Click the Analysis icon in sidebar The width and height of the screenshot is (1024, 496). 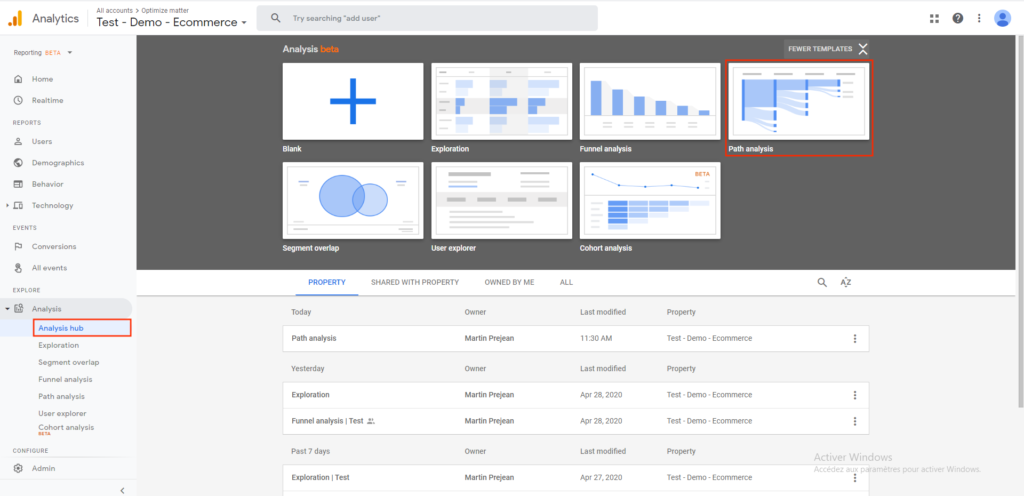18,309
